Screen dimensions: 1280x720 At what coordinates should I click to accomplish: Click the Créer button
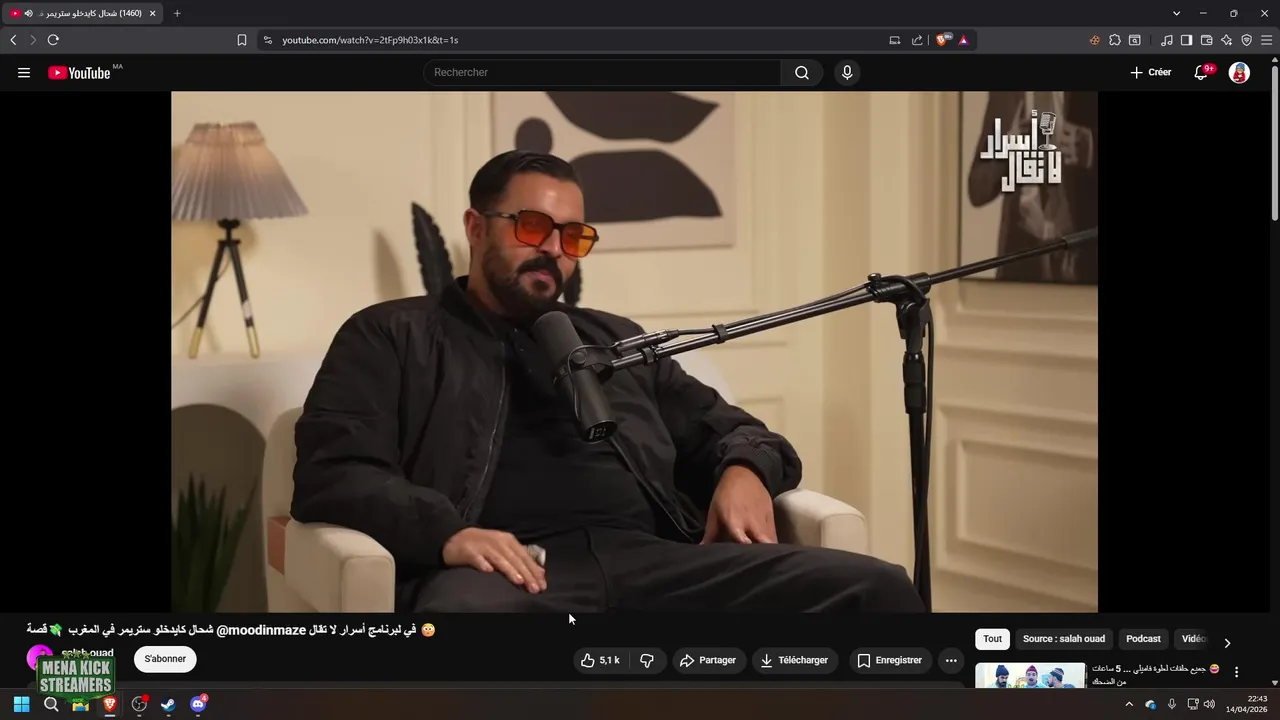[x=1150, y=72]
